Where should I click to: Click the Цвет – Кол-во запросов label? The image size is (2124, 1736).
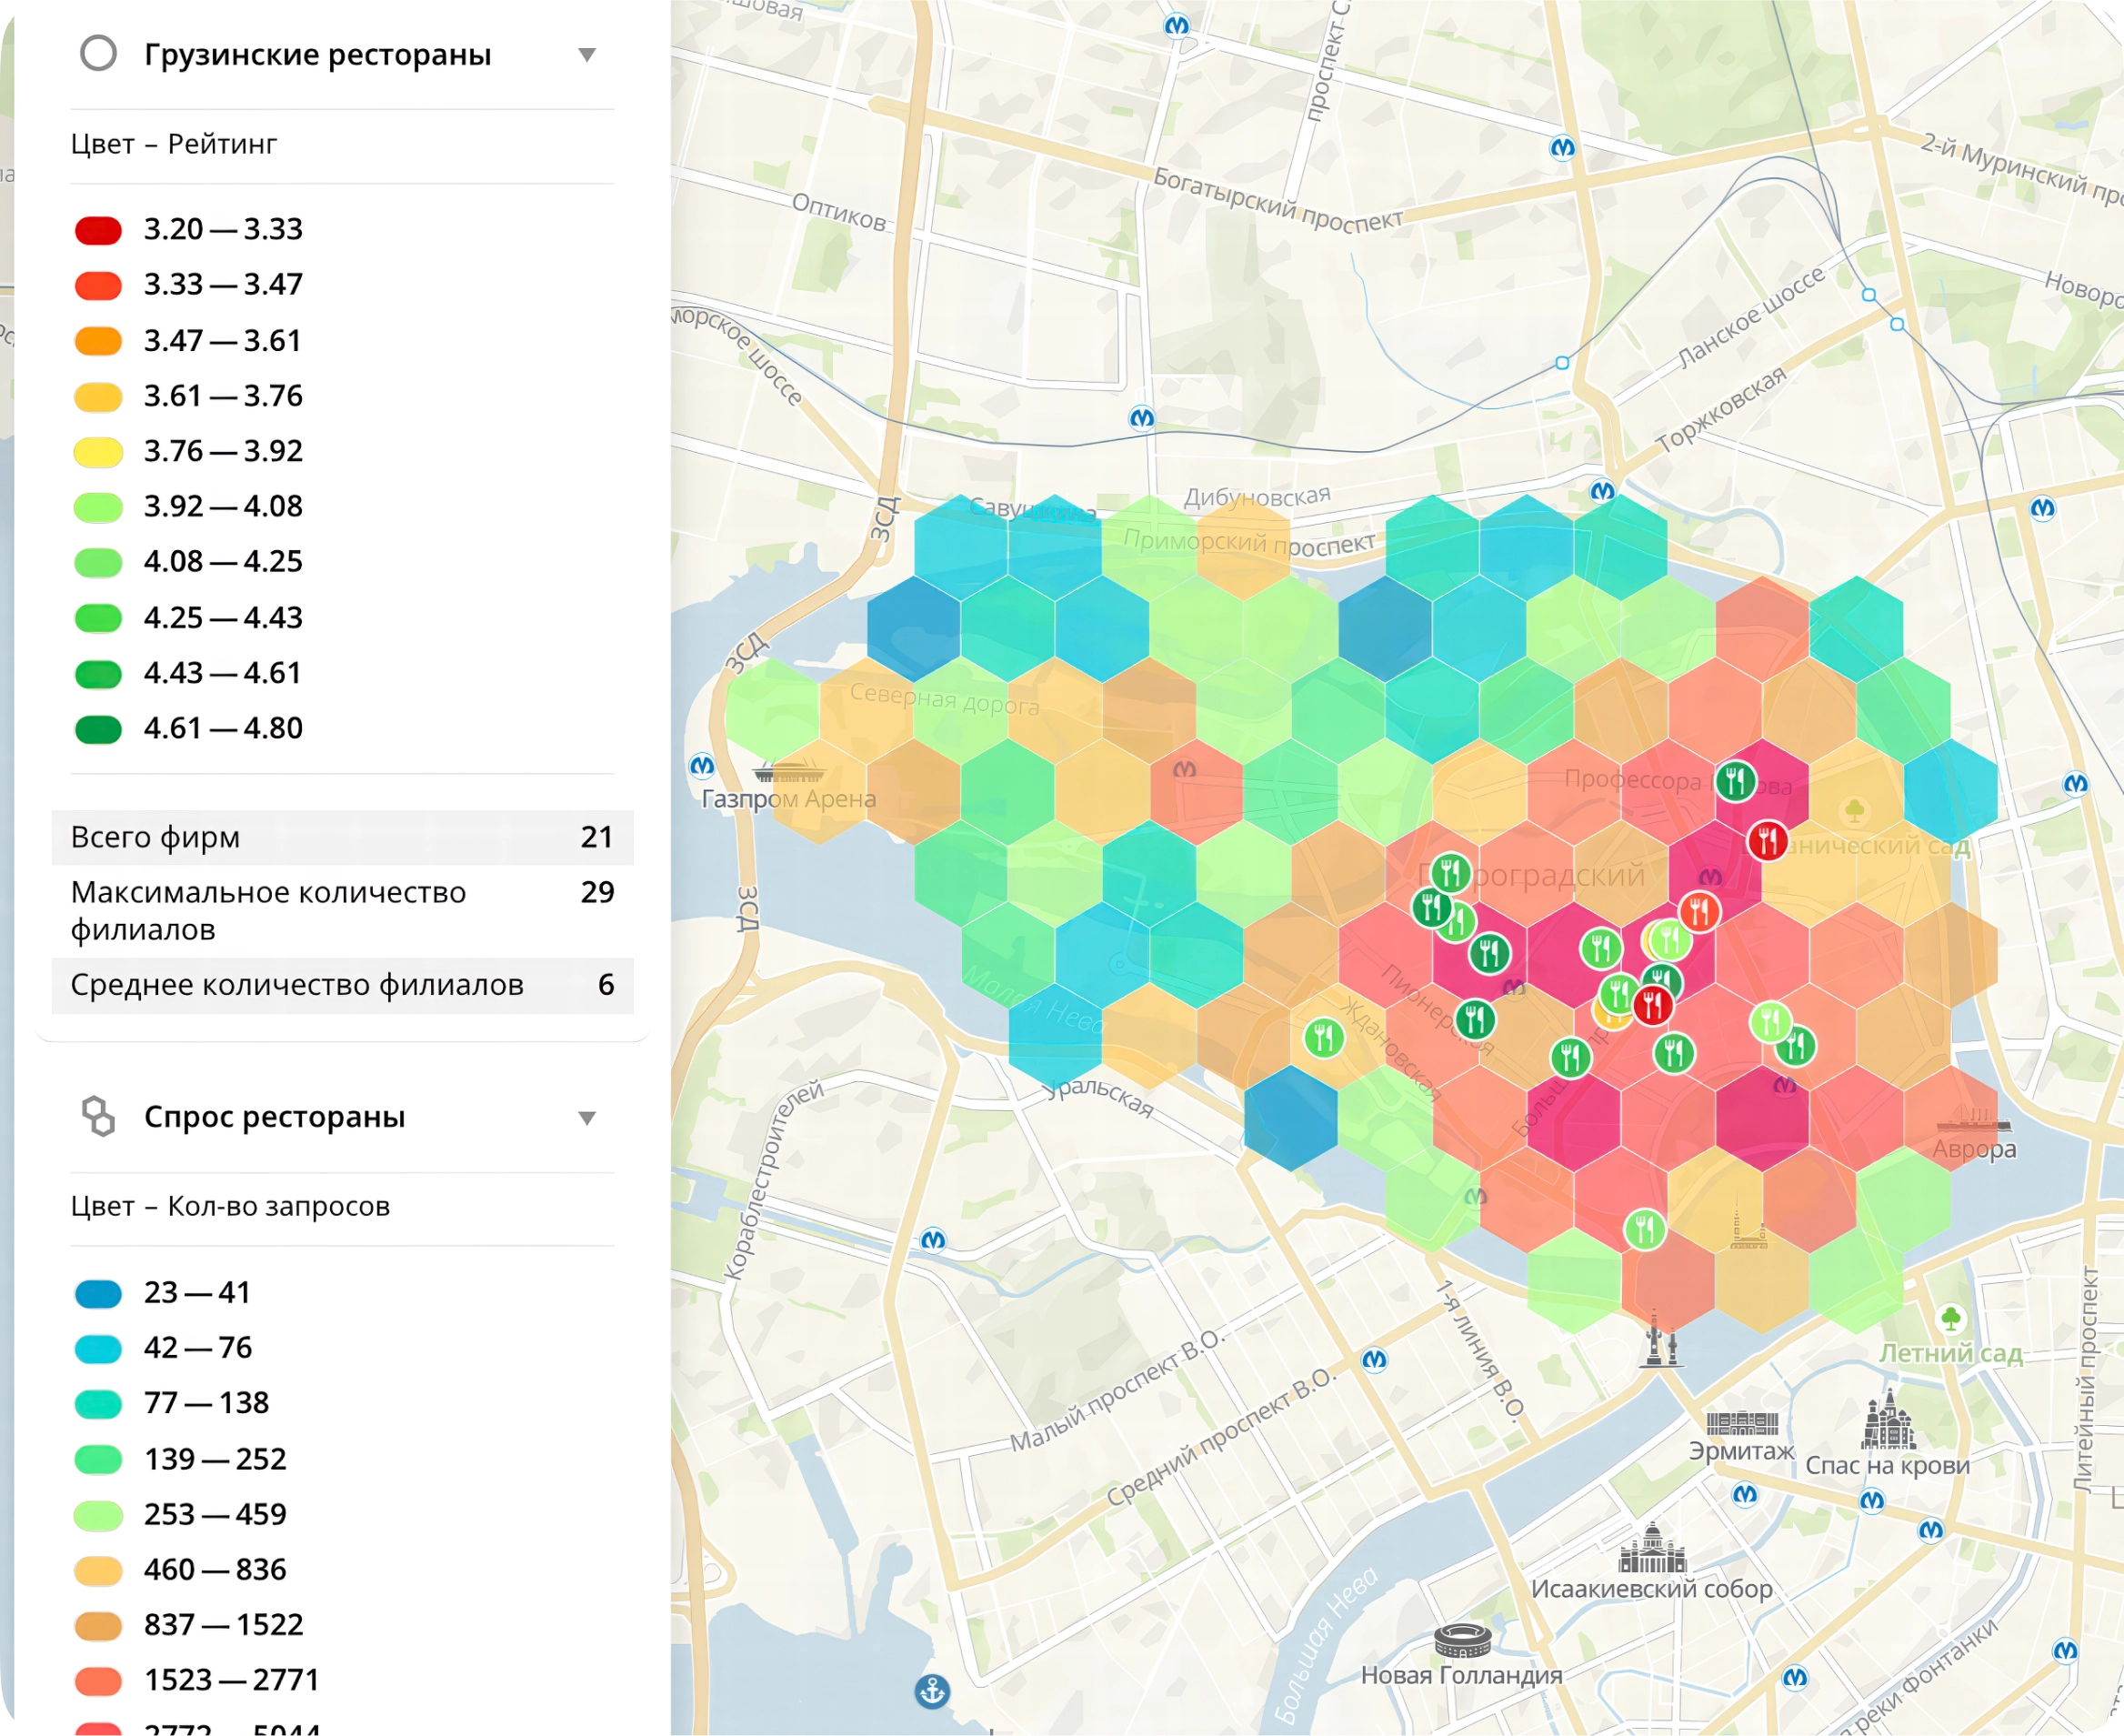point(230,1206)
